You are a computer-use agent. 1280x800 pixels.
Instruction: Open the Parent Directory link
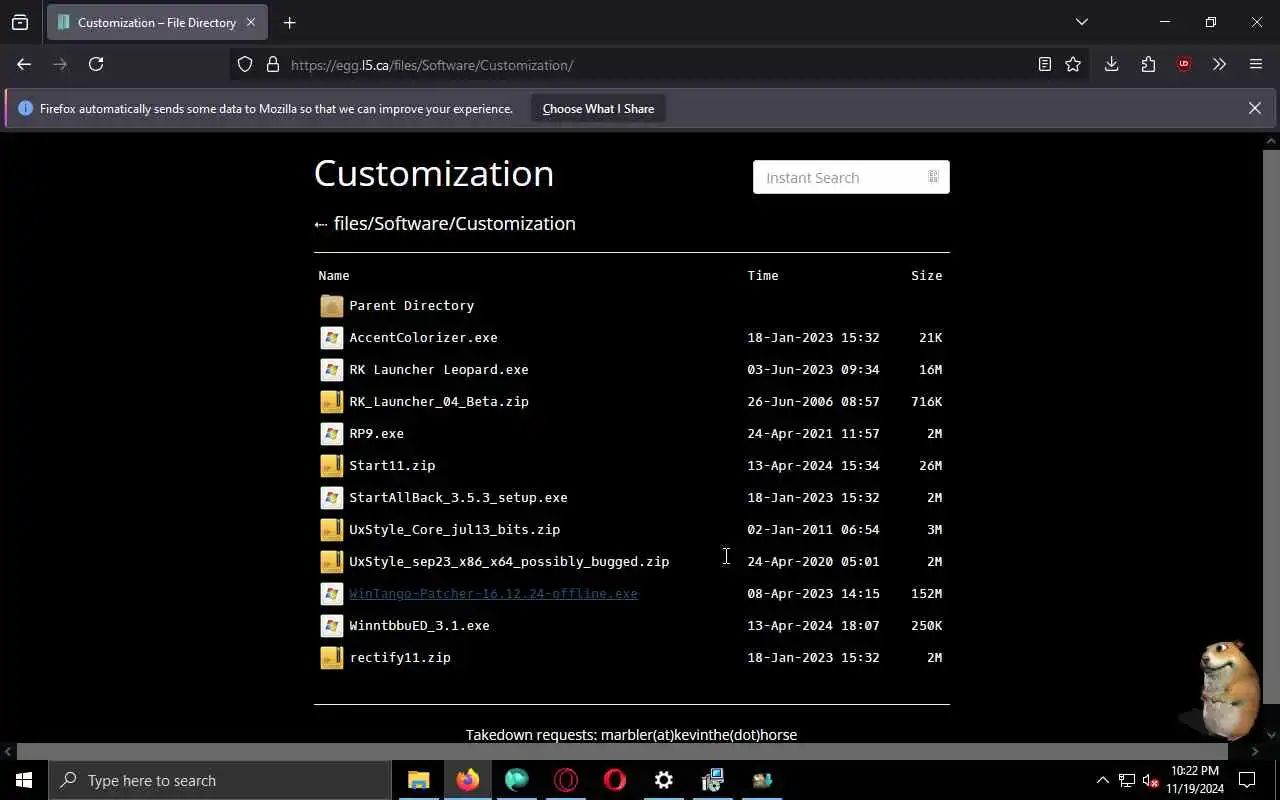411,305
